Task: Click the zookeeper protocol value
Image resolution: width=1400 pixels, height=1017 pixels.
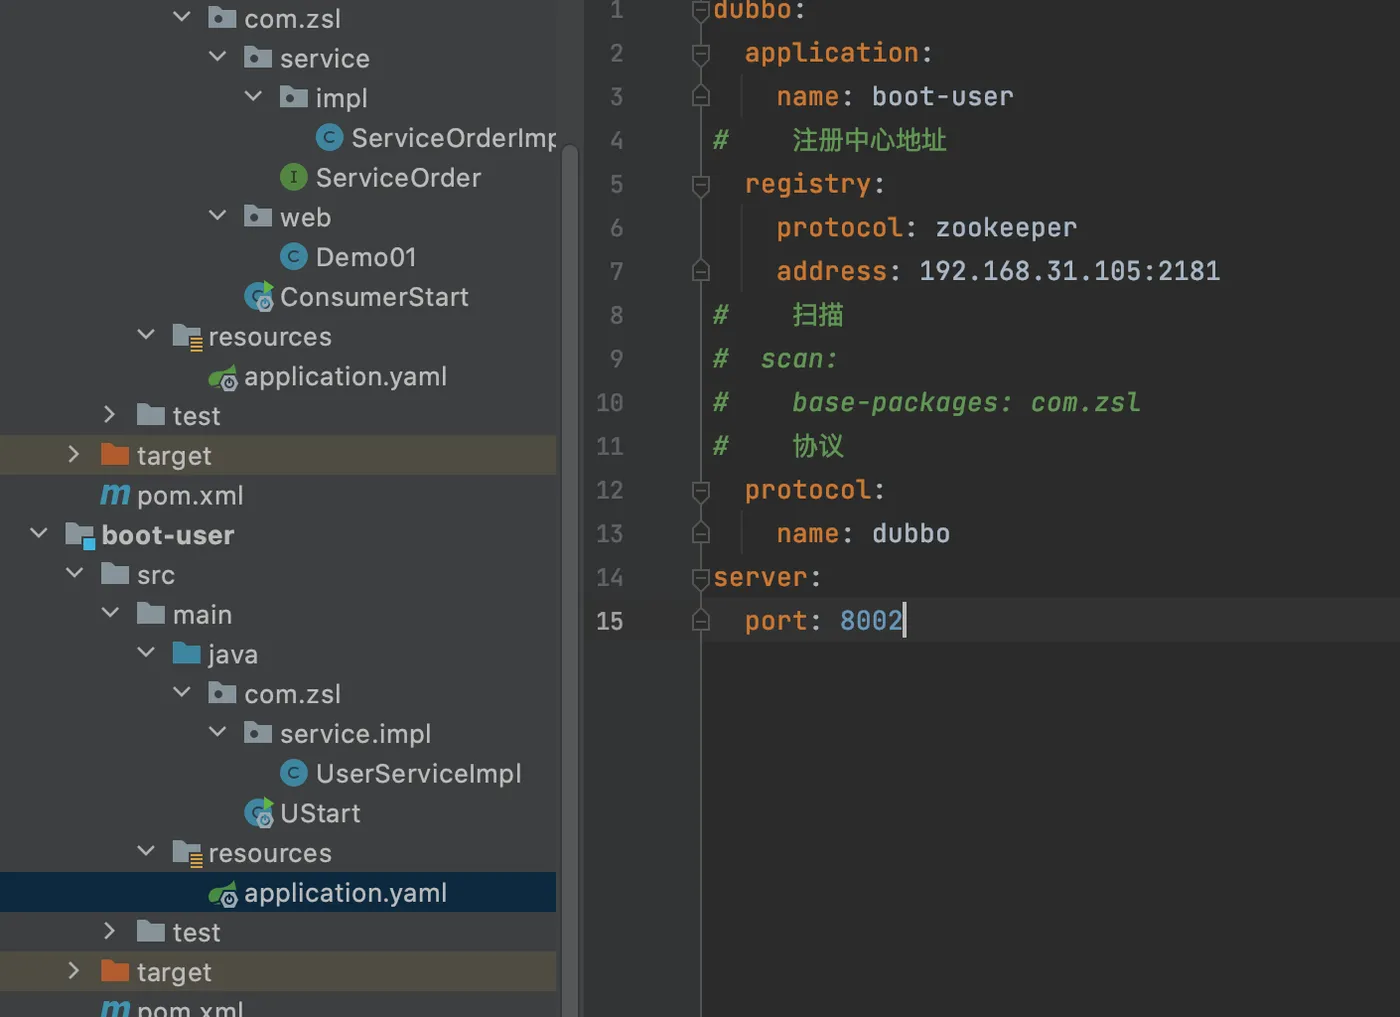Action: pos(1006,228)
